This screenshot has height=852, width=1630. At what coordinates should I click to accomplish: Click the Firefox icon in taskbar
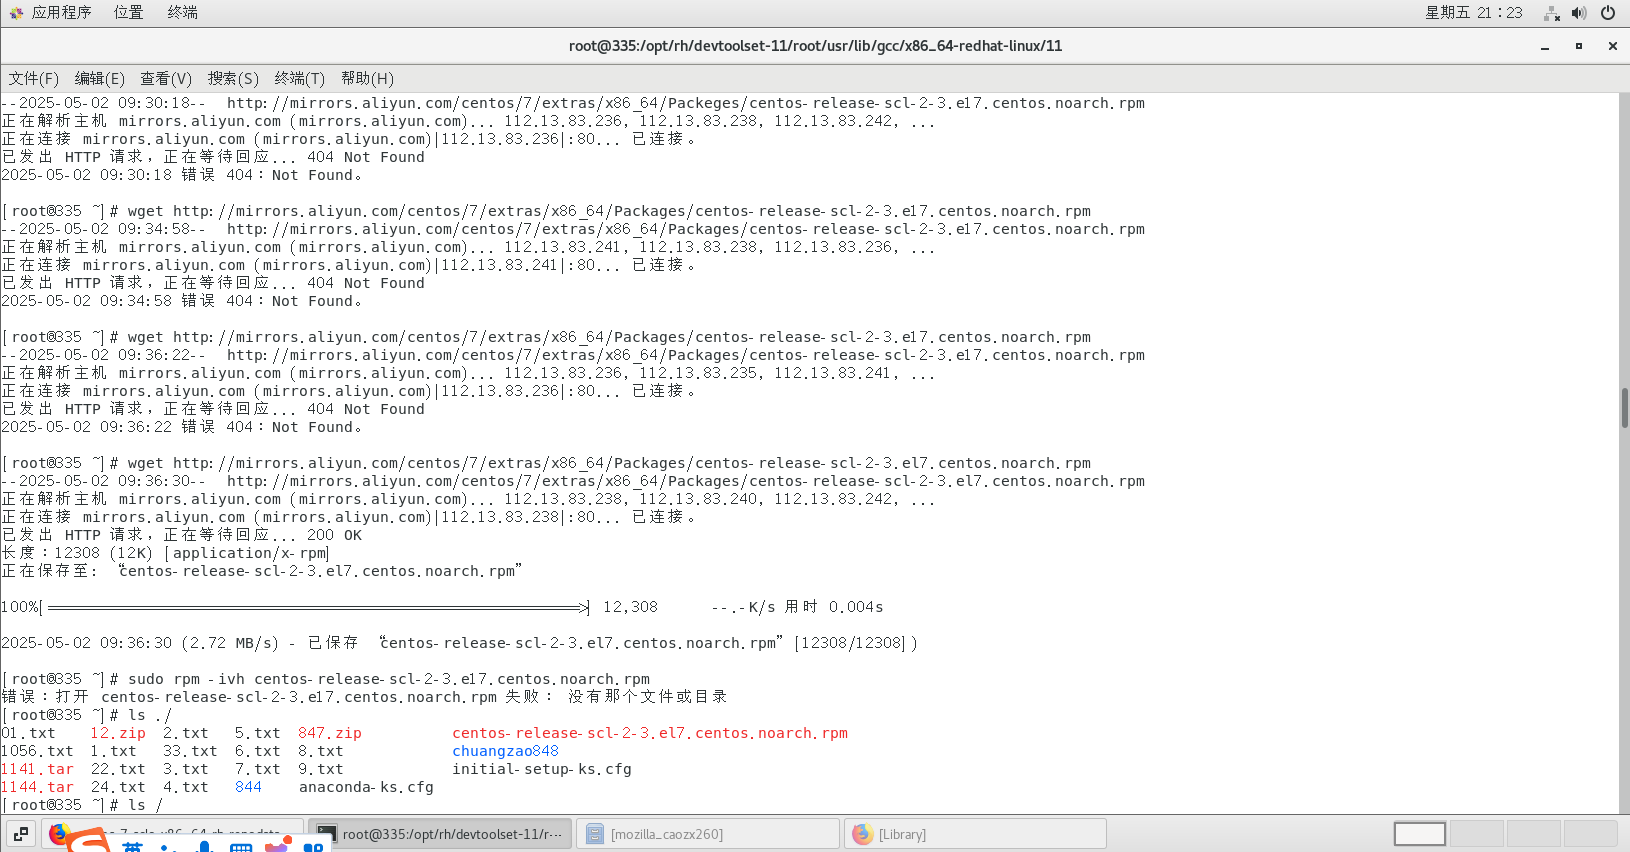tap(59, 833)
